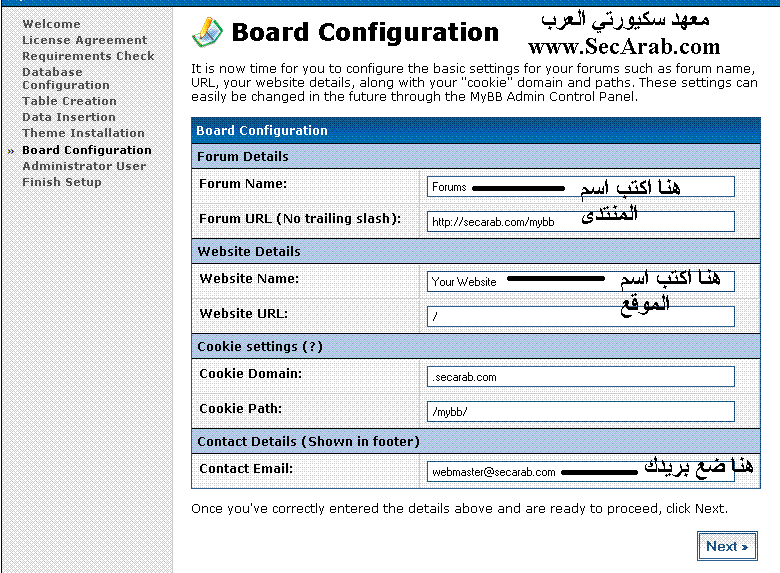Click the Cookie Domain: label
The width and height of the screenshot is (780, 573).
251,373
